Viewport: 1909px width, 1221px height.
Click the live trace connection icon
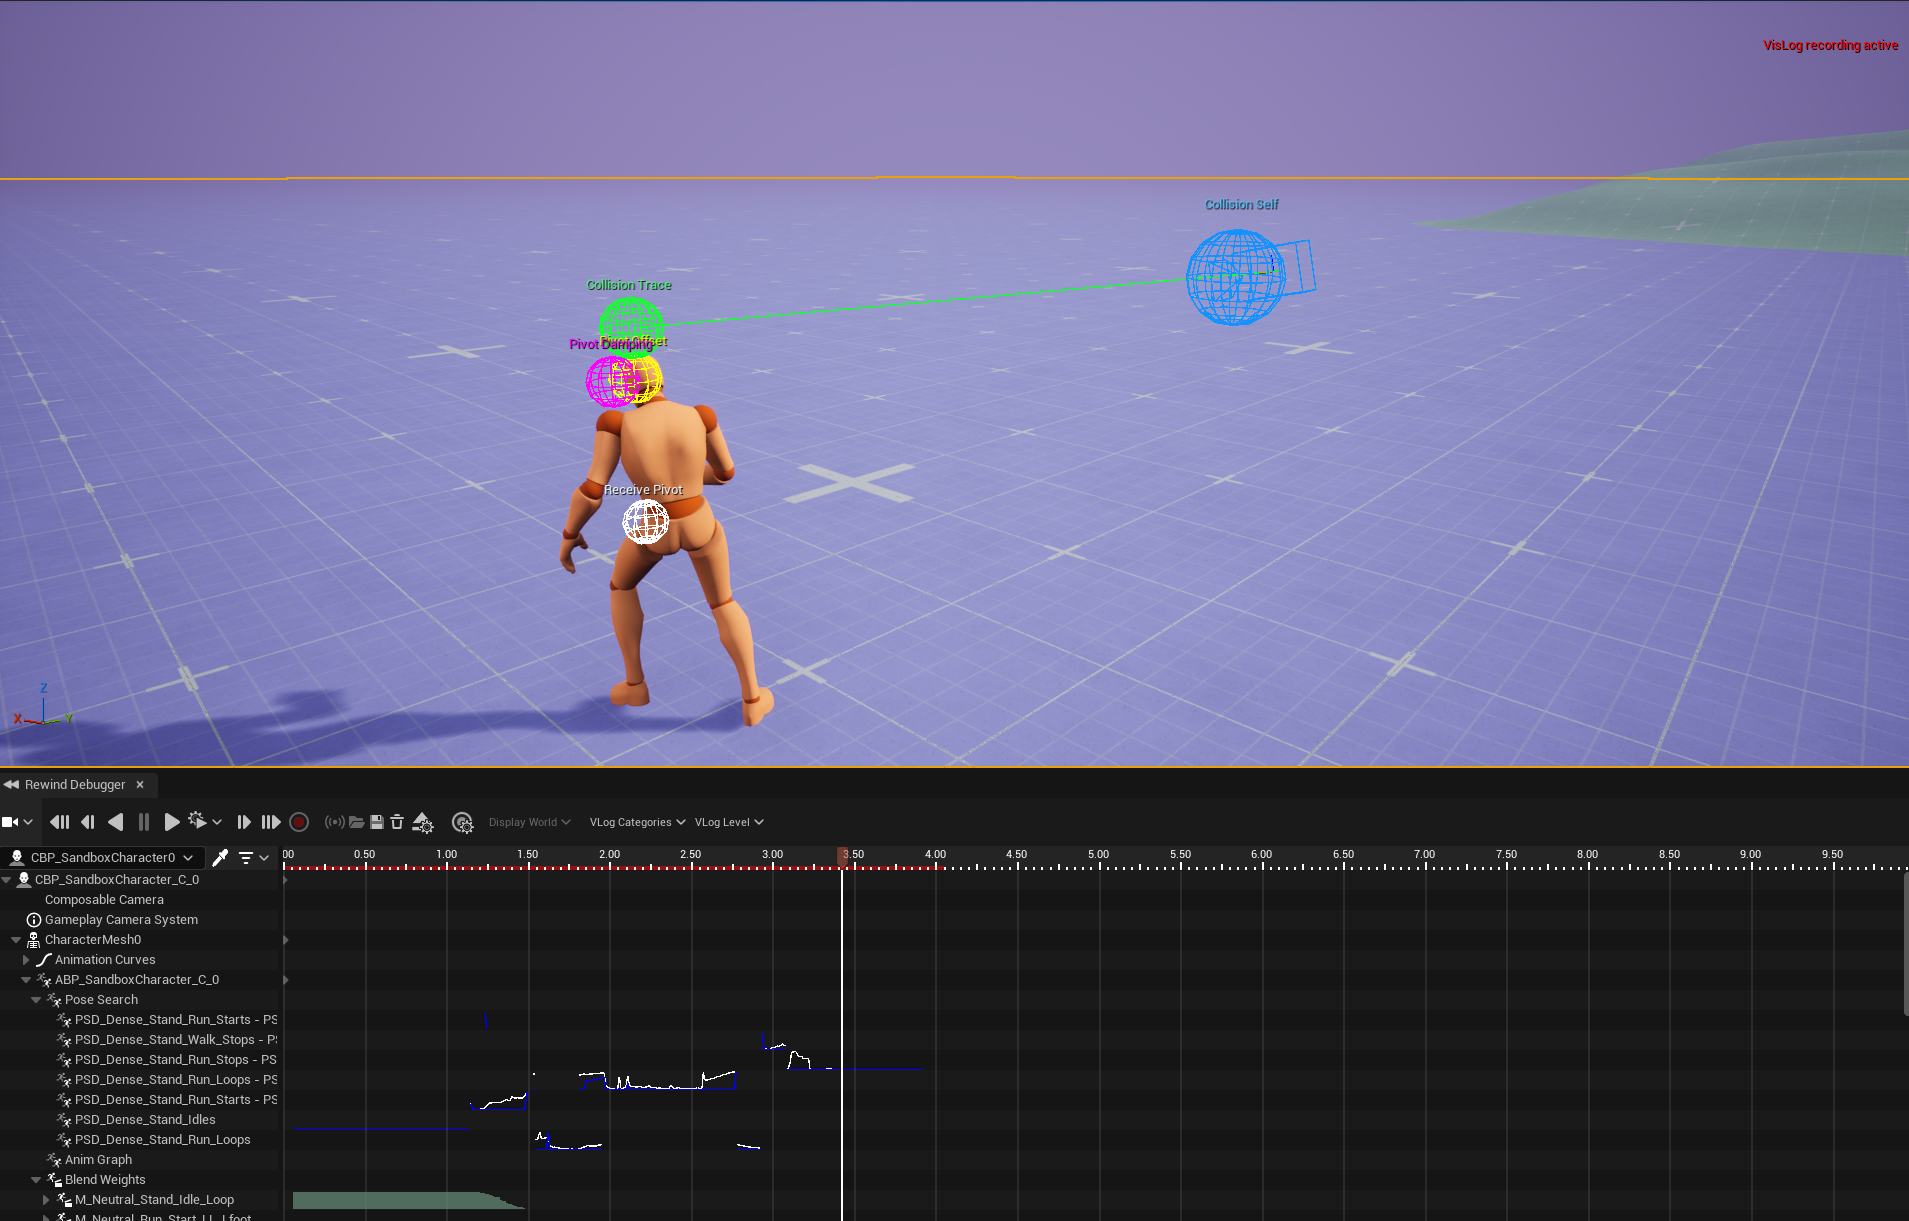[x=335, y=822]
